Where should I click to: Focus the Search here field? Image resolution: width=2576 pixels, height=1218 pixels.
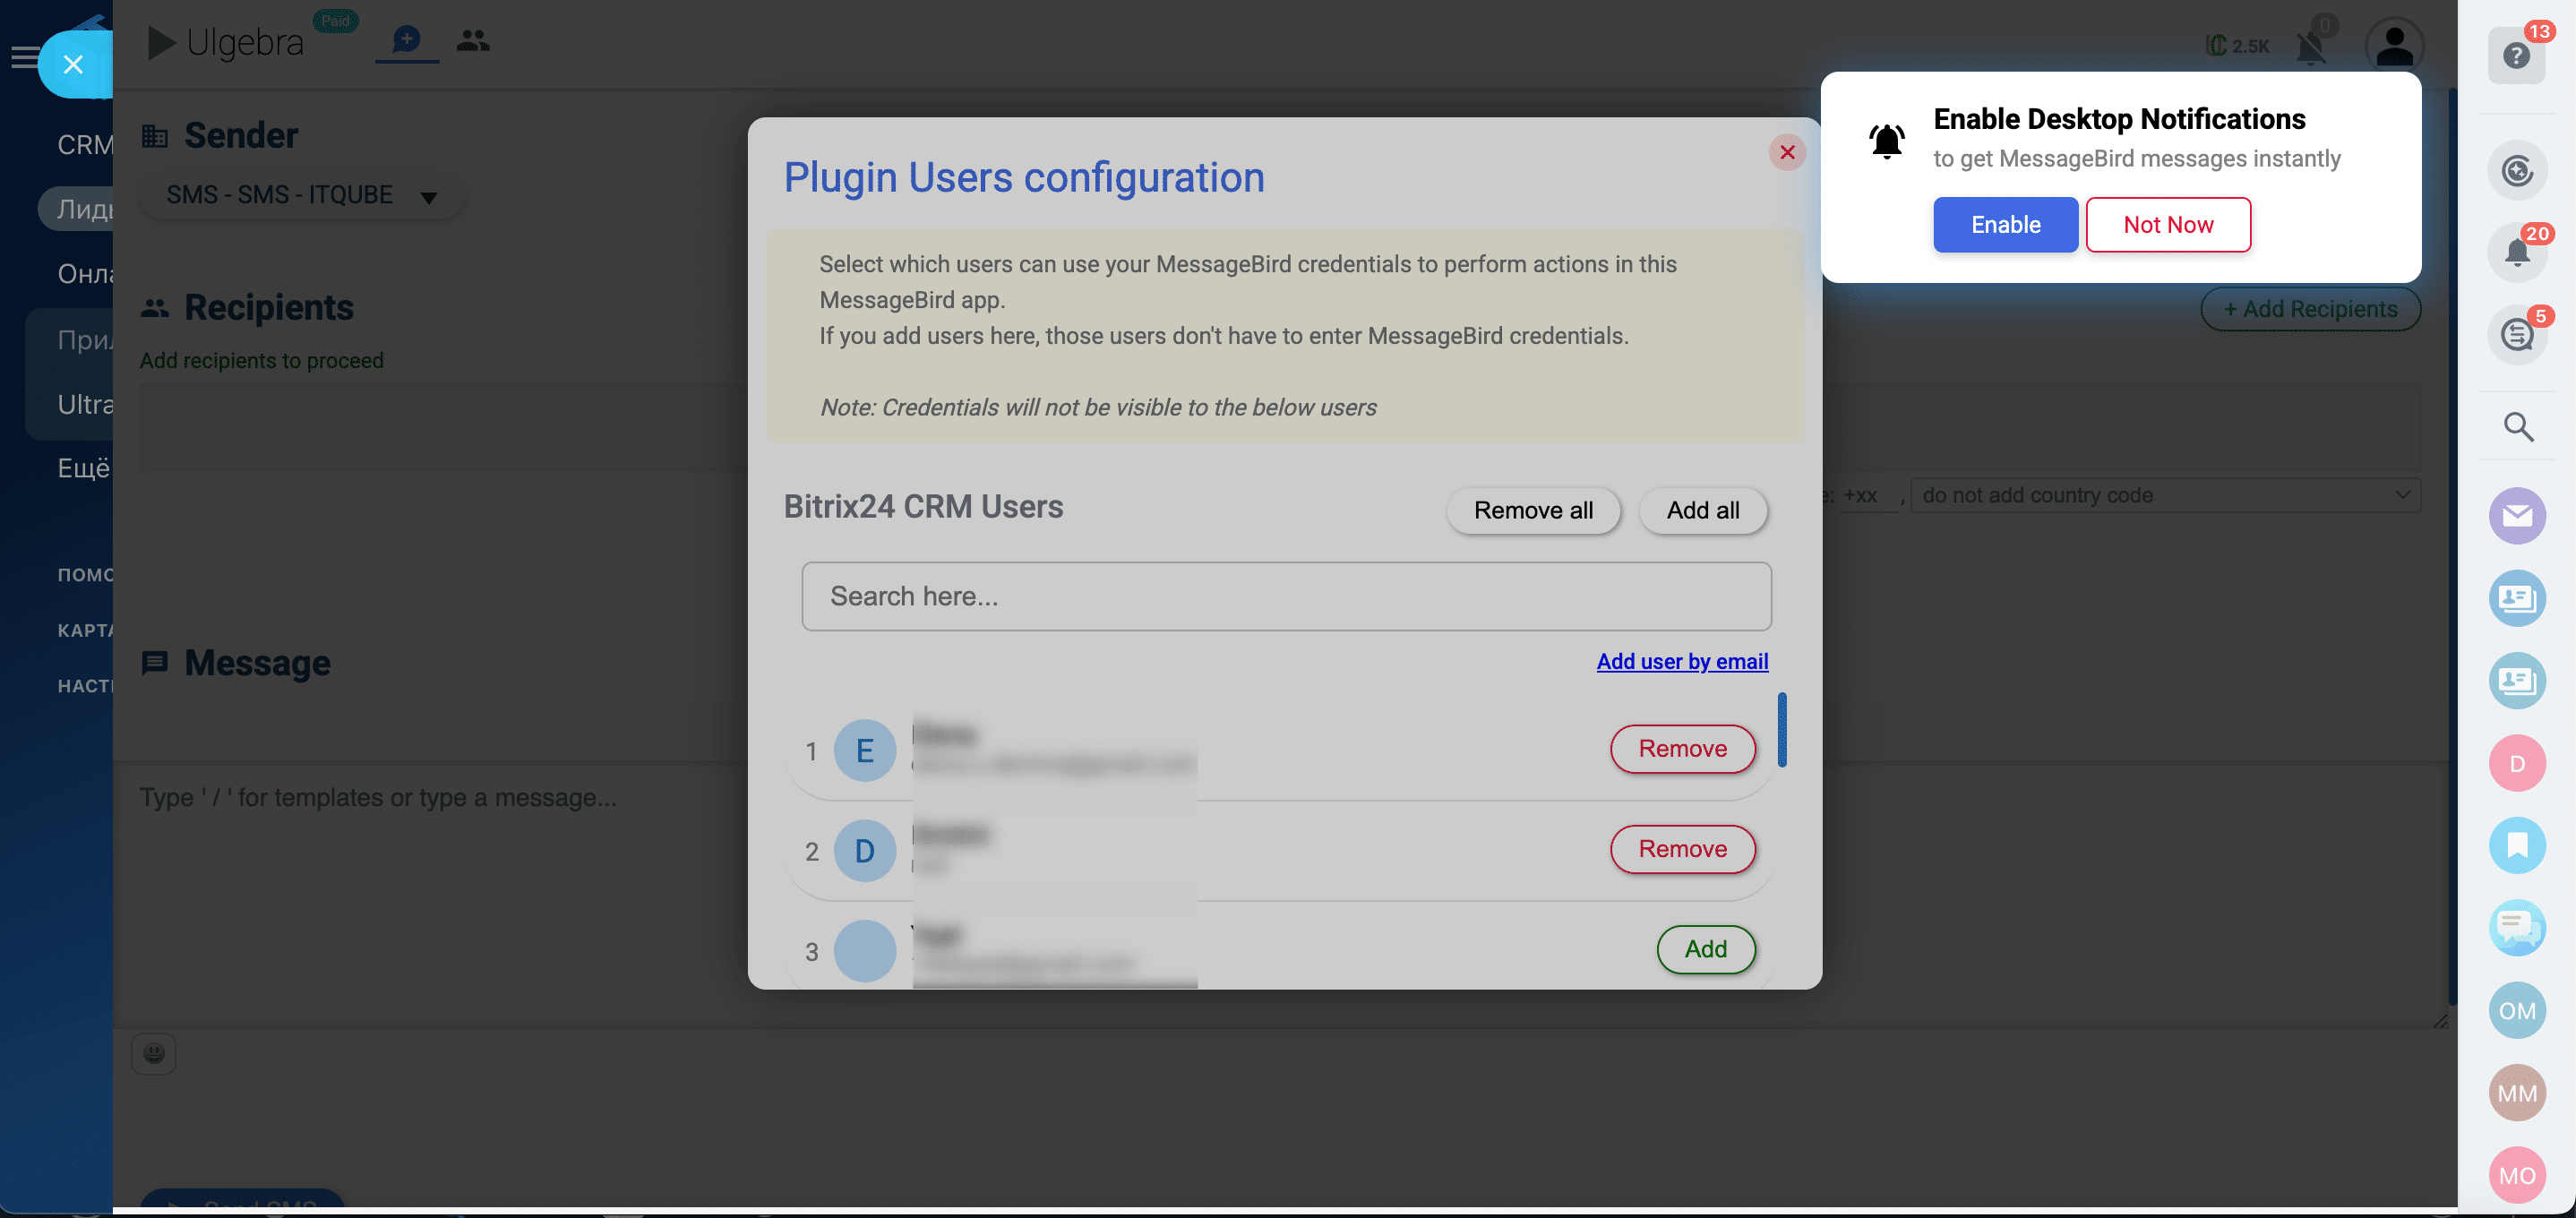(1286, 596)
